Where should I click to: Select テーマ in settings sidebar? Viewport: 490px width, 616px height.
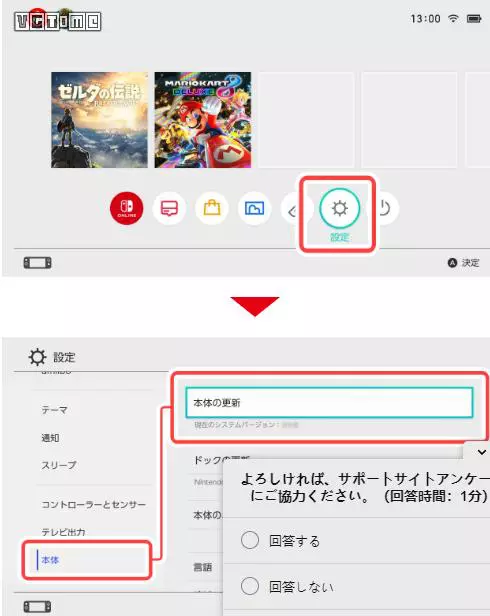point(55,410)
